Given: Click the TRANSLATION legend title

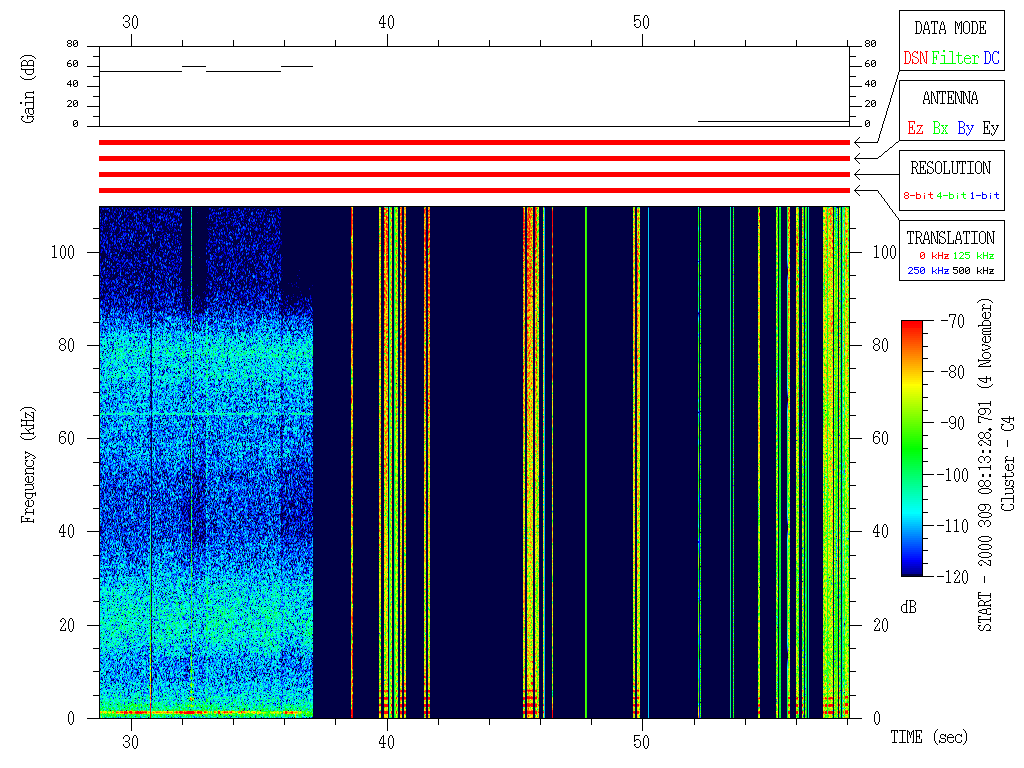Looking at the screenshot, I should [x=950, y=238].
